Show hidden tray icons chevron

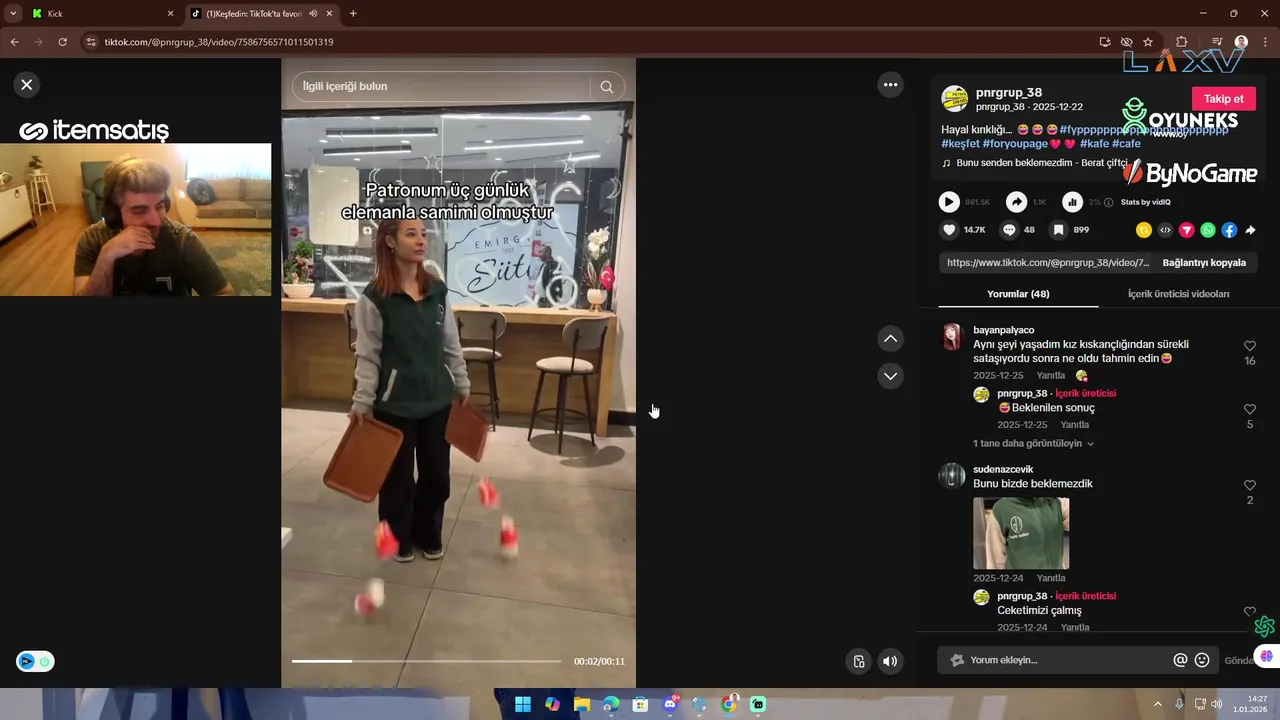1158,704
